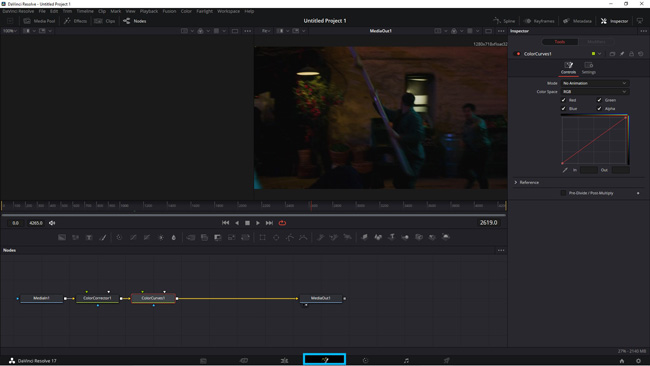Switch to the Fusion page icon
The height and width of the screenshot is (366, 650).
(325, 360)
